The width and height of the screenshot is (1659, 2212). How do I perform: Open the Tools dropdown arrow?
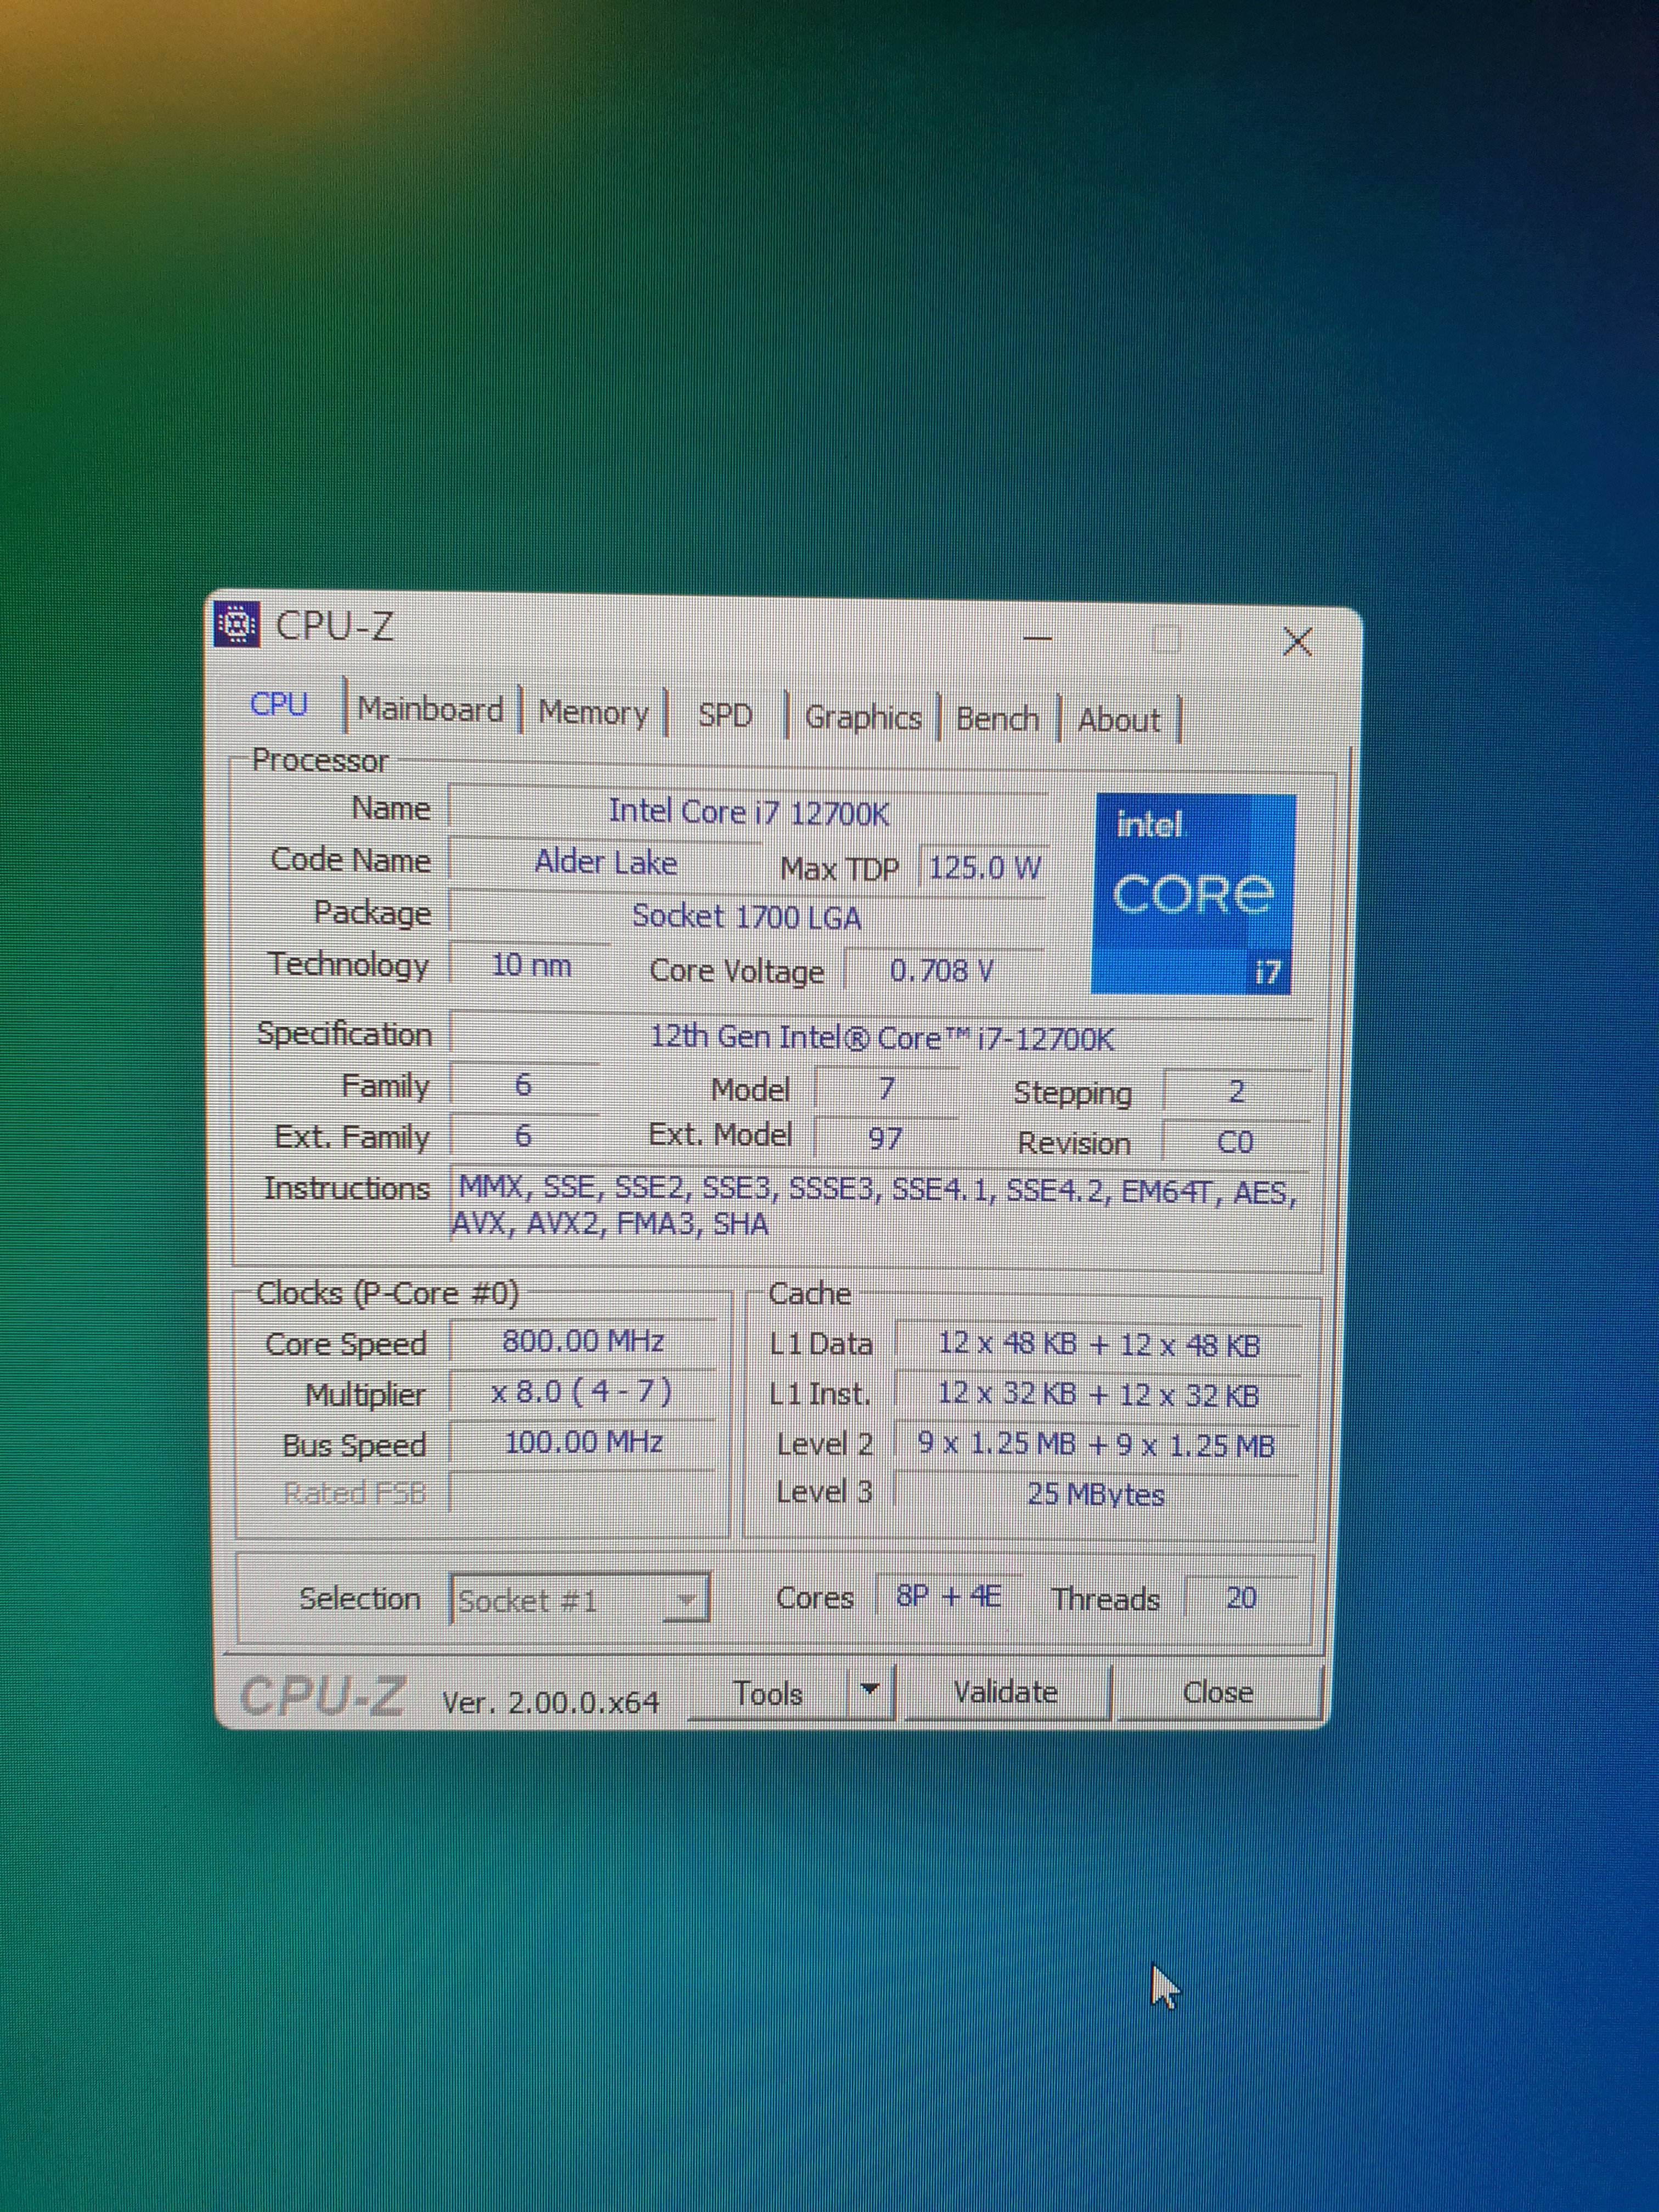click(x=870, y=1690)
